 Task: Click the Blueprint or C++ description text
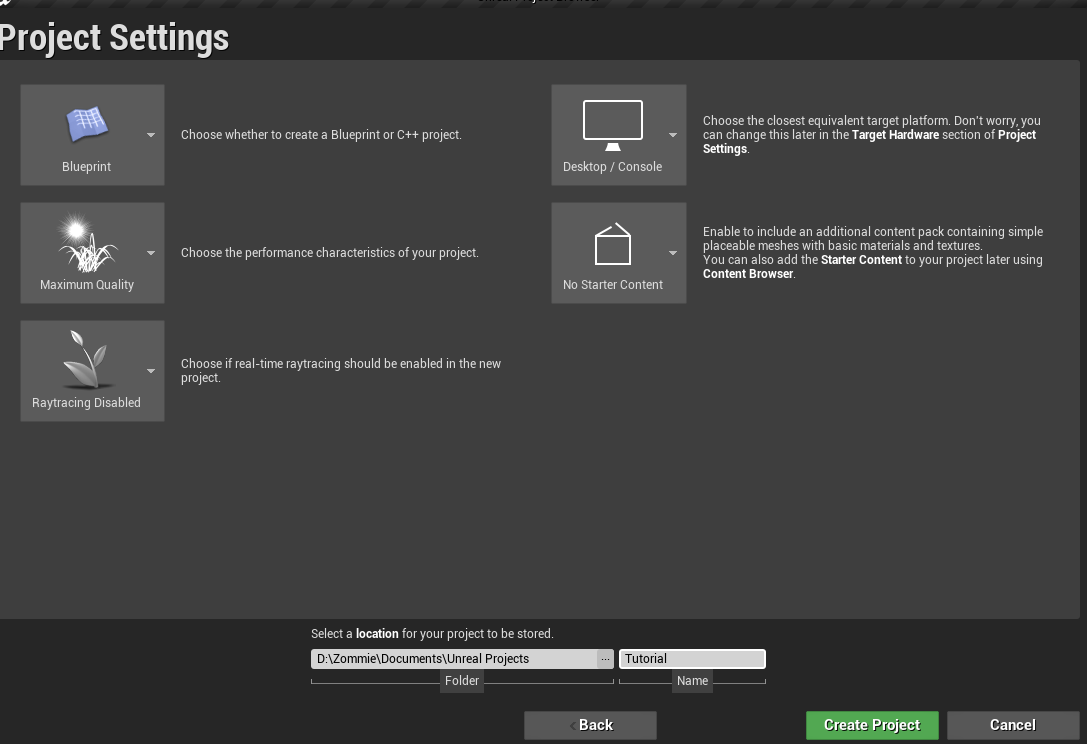(x=321, y=135)
